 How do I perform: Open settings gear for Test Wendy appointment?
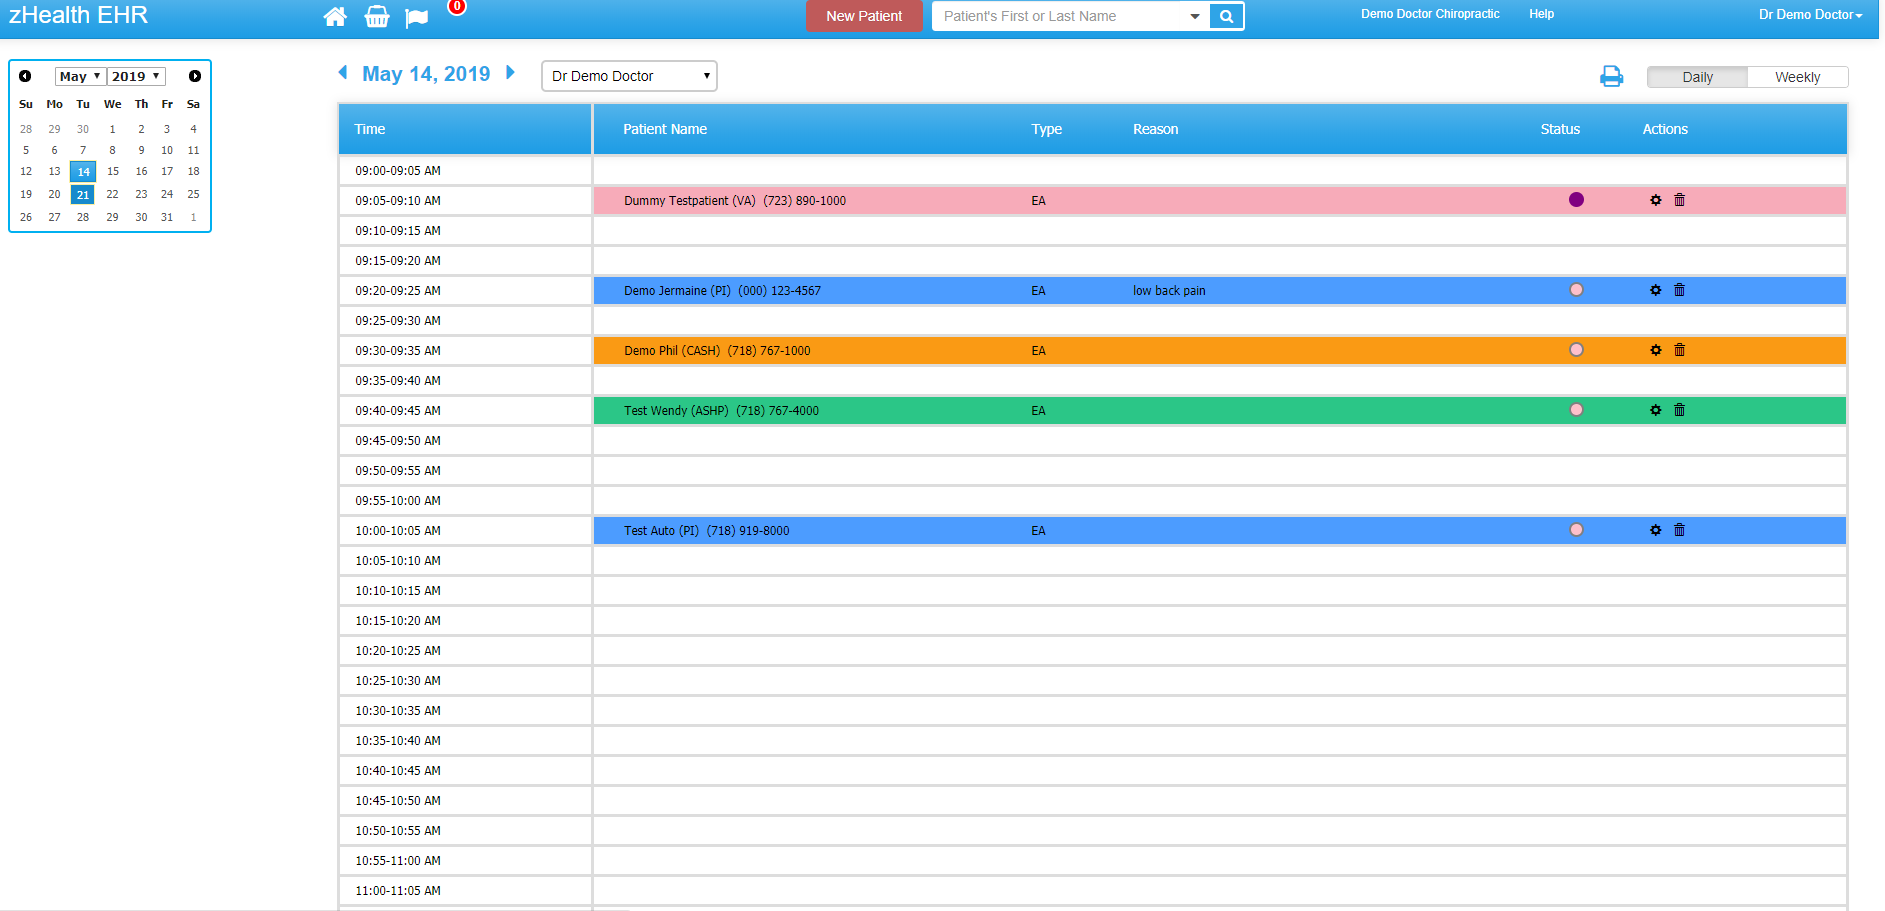(x=1656, y=410)
